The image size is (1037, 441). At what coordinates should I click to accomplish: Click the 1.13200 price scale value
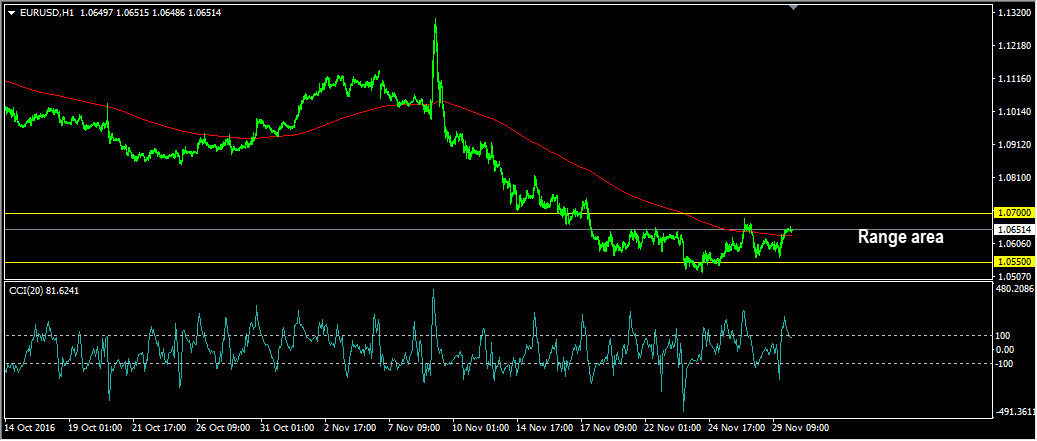click(1016, 13)
